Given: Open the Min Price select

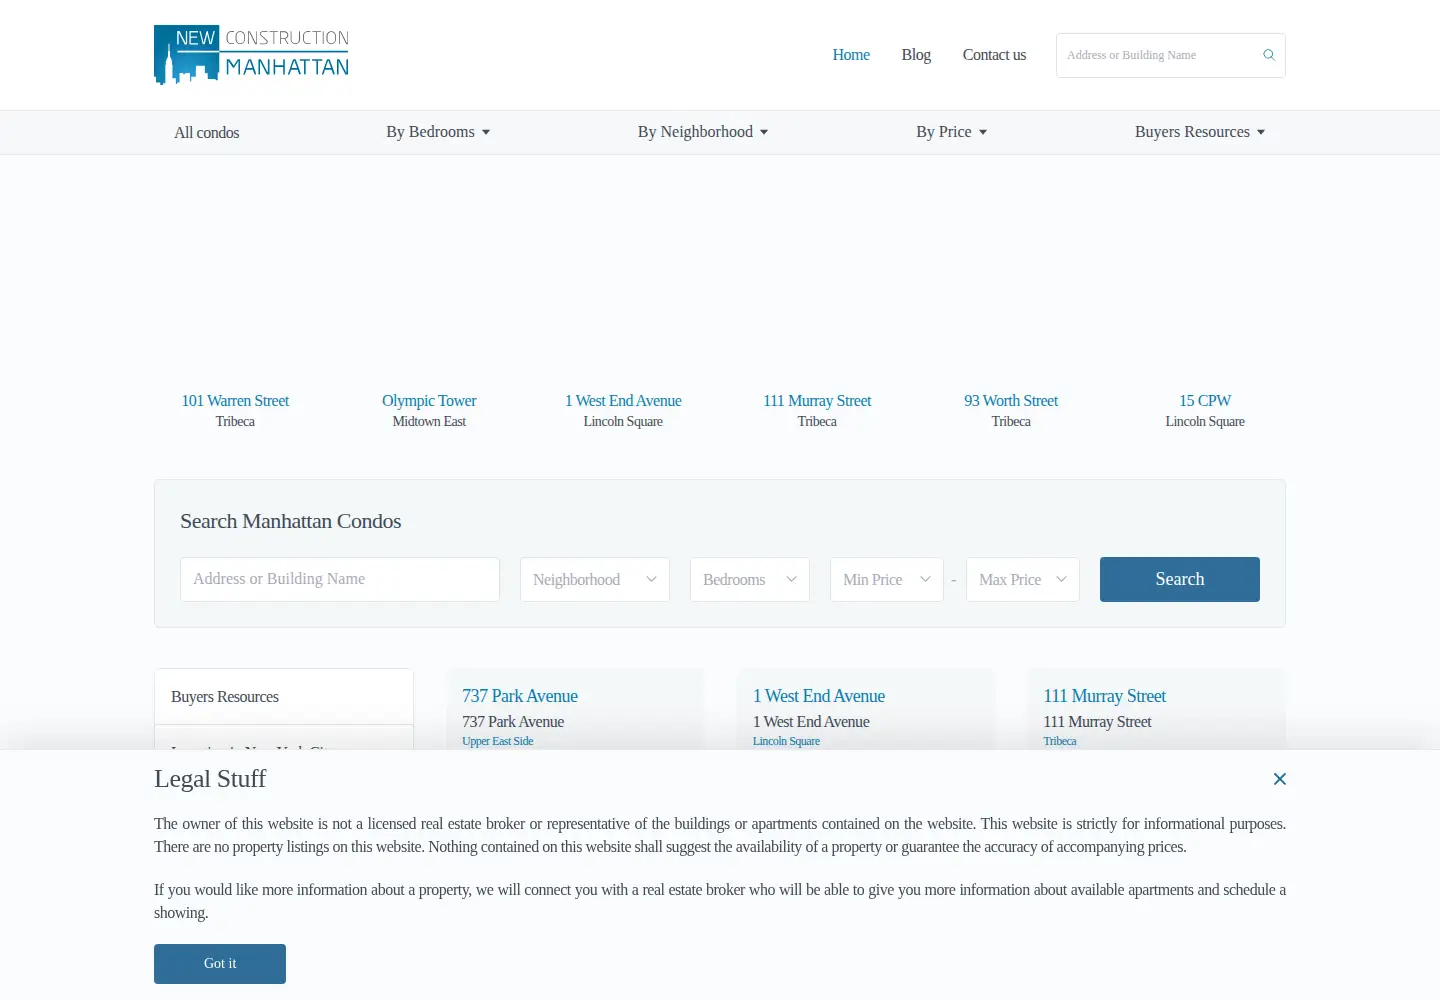Looking at the screenshot, I should pyautogui.click(x=887, y=579).
